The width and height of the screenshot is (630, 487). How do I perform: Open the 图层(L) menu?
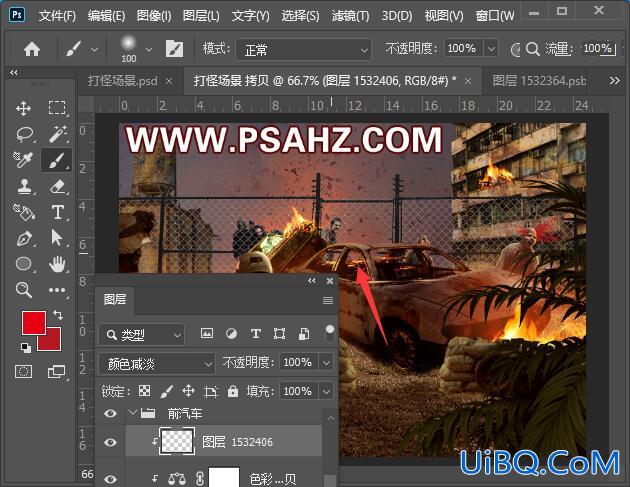[201, 16]
